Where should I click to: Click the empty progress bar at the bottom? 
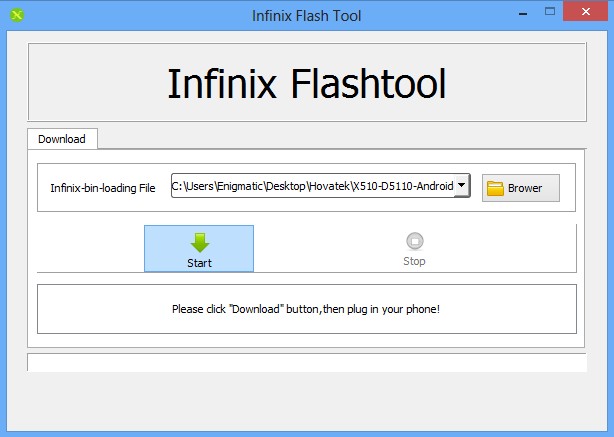click(307, 362)
